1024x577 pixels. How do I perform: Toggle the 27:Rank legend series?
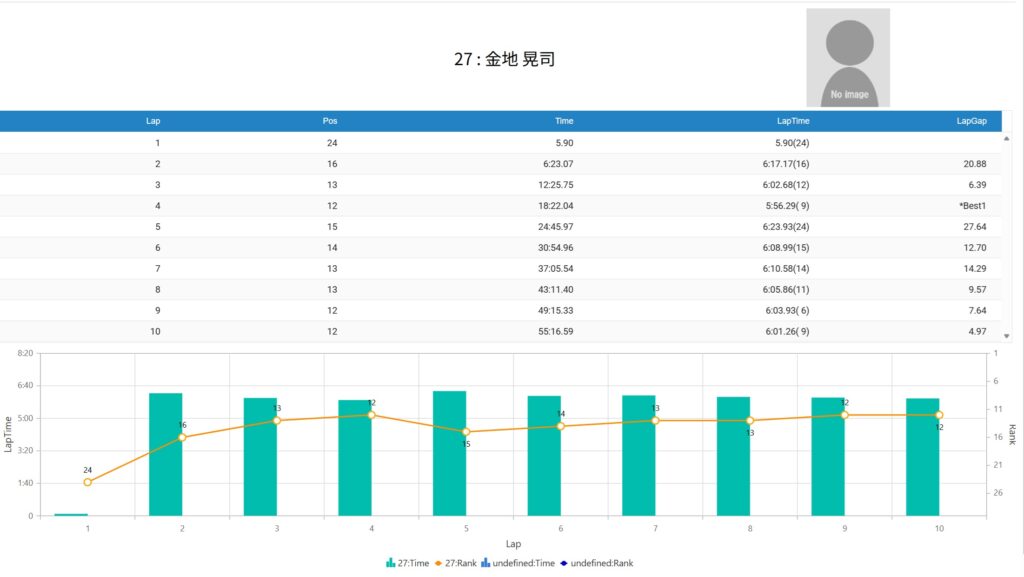(x=456, y=563)
